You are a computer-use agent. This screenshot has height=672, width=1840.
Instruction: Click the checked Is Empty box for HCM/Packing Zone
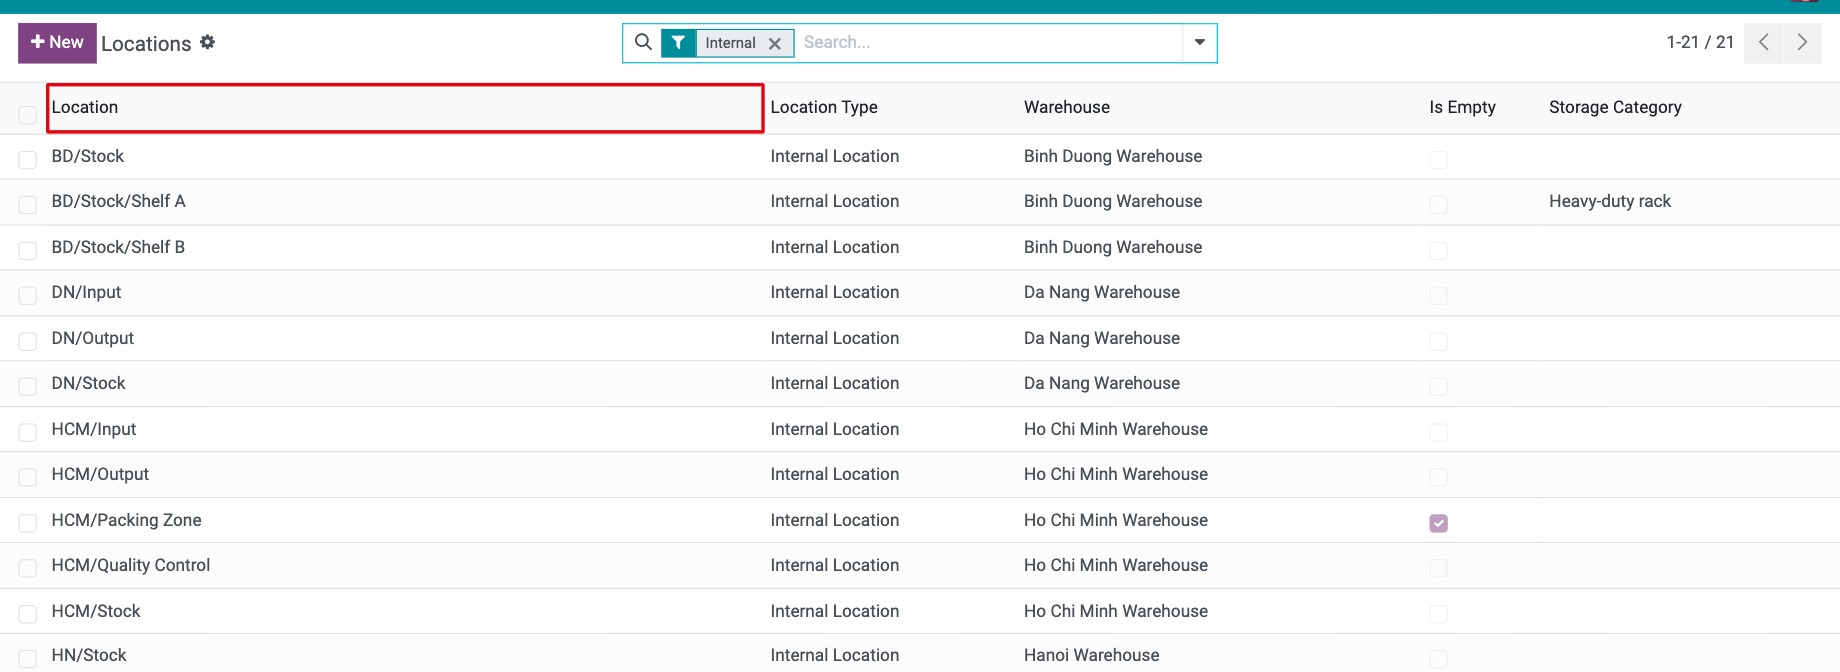point(1438,523)
